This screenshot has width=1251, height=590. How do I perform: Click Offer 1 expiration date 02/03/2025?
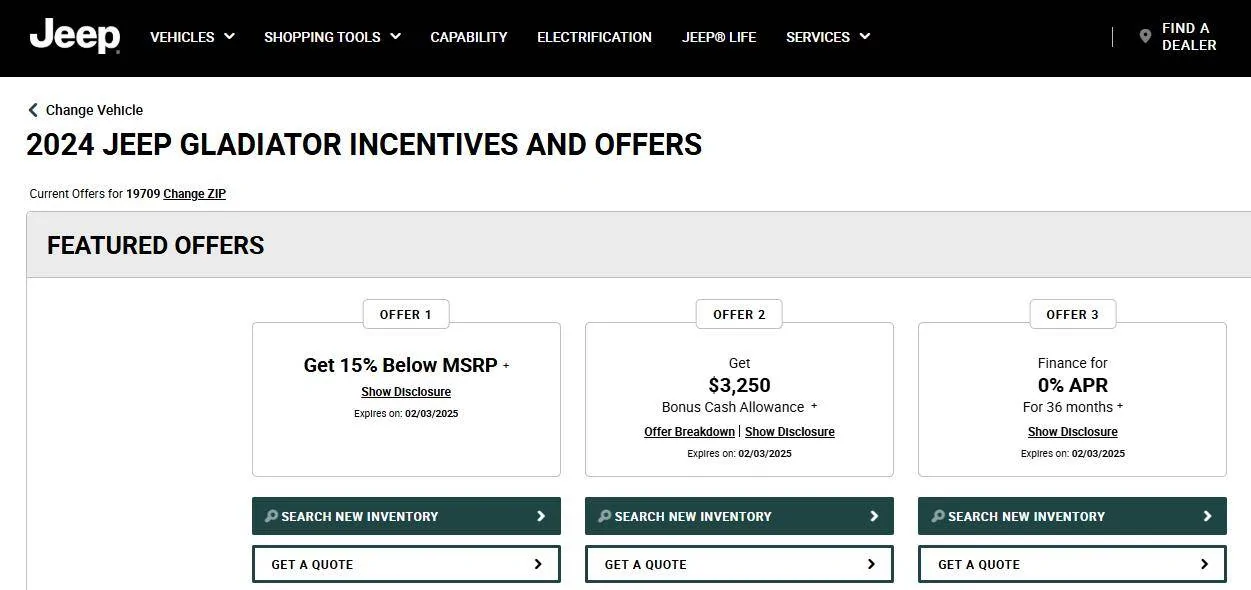point(432,414)
